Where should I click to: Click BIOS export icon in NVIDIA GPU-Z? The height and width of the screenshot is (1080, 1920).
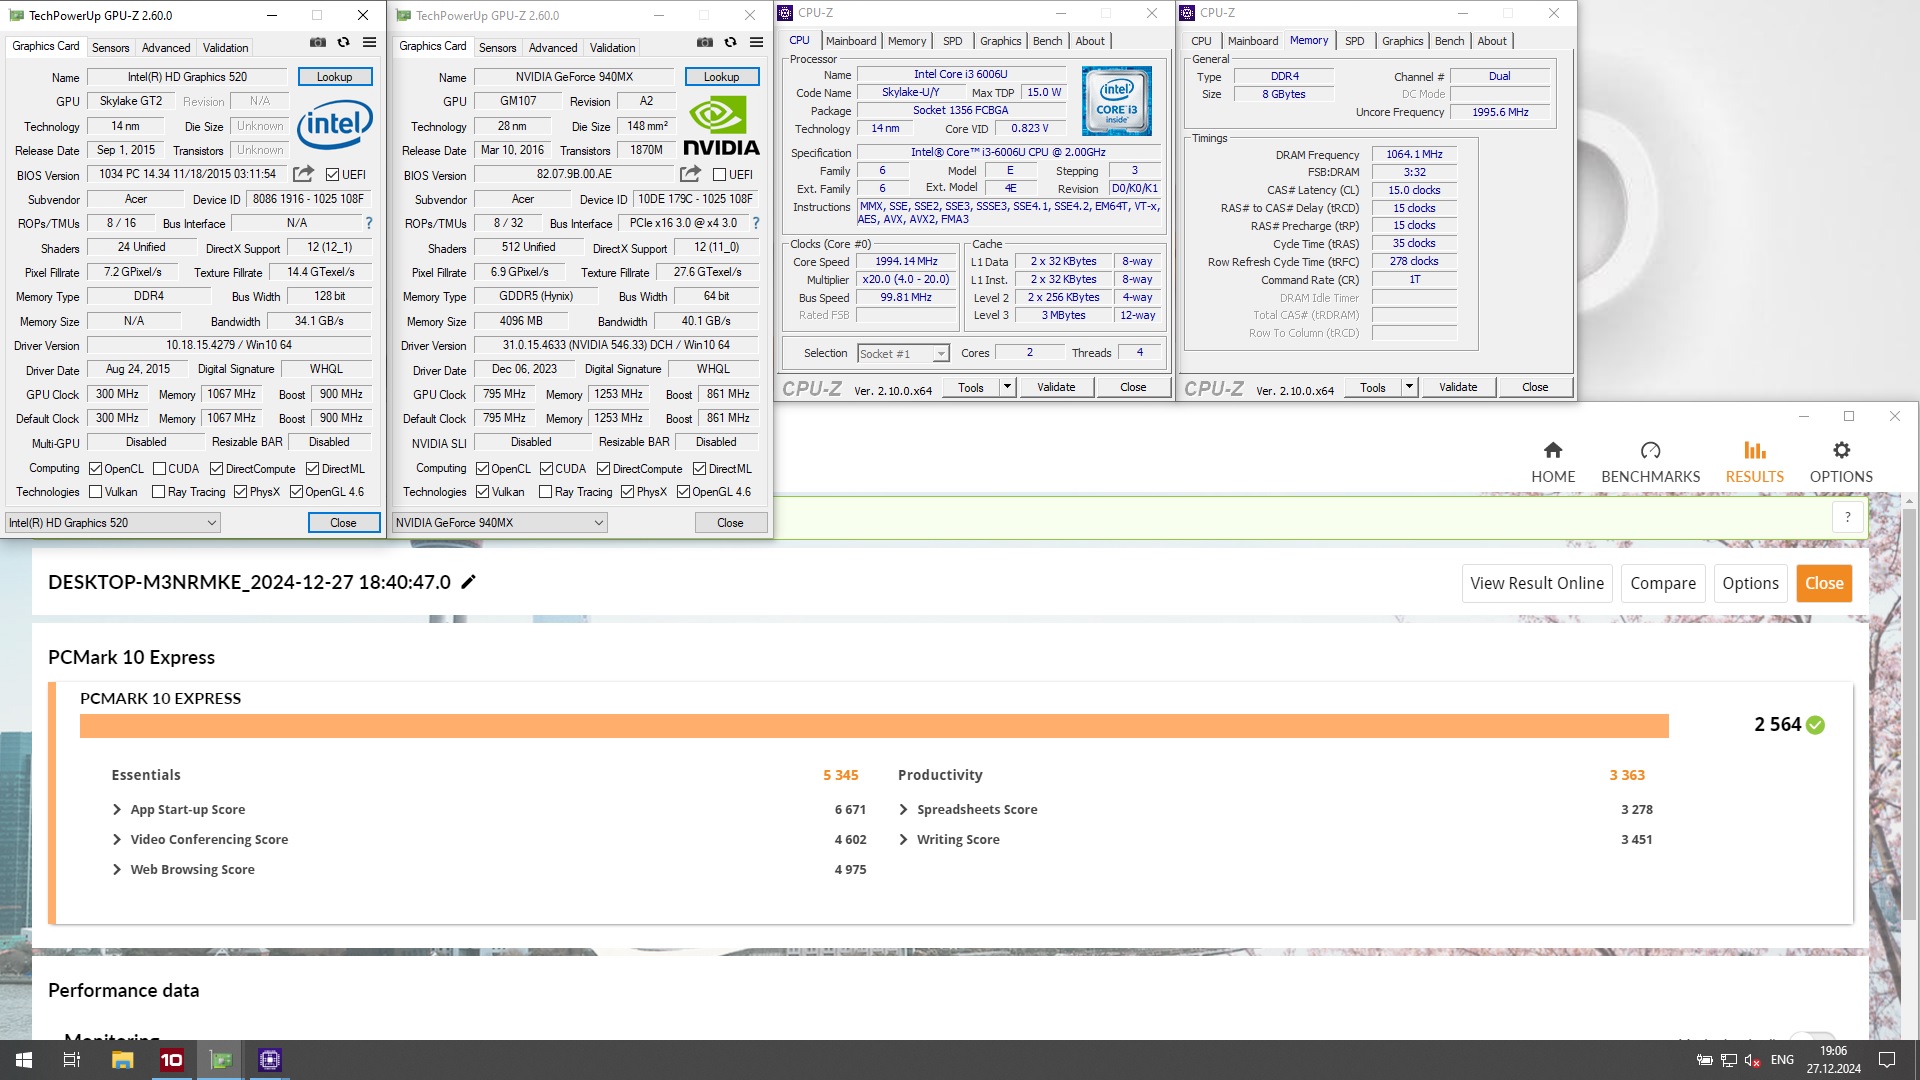click(690, 174)
